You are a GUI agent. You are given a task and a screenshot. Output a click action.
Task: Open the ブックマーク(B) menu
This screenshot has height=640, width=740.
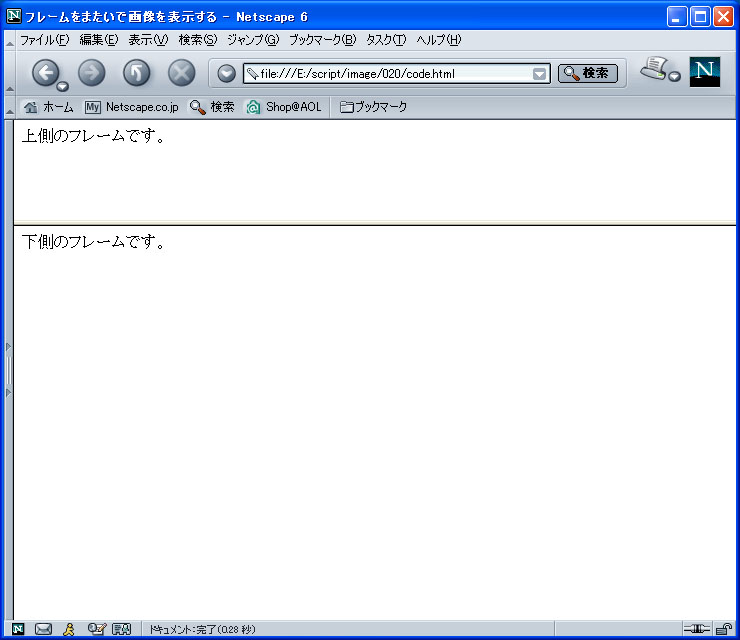click(x=322, y=40)
